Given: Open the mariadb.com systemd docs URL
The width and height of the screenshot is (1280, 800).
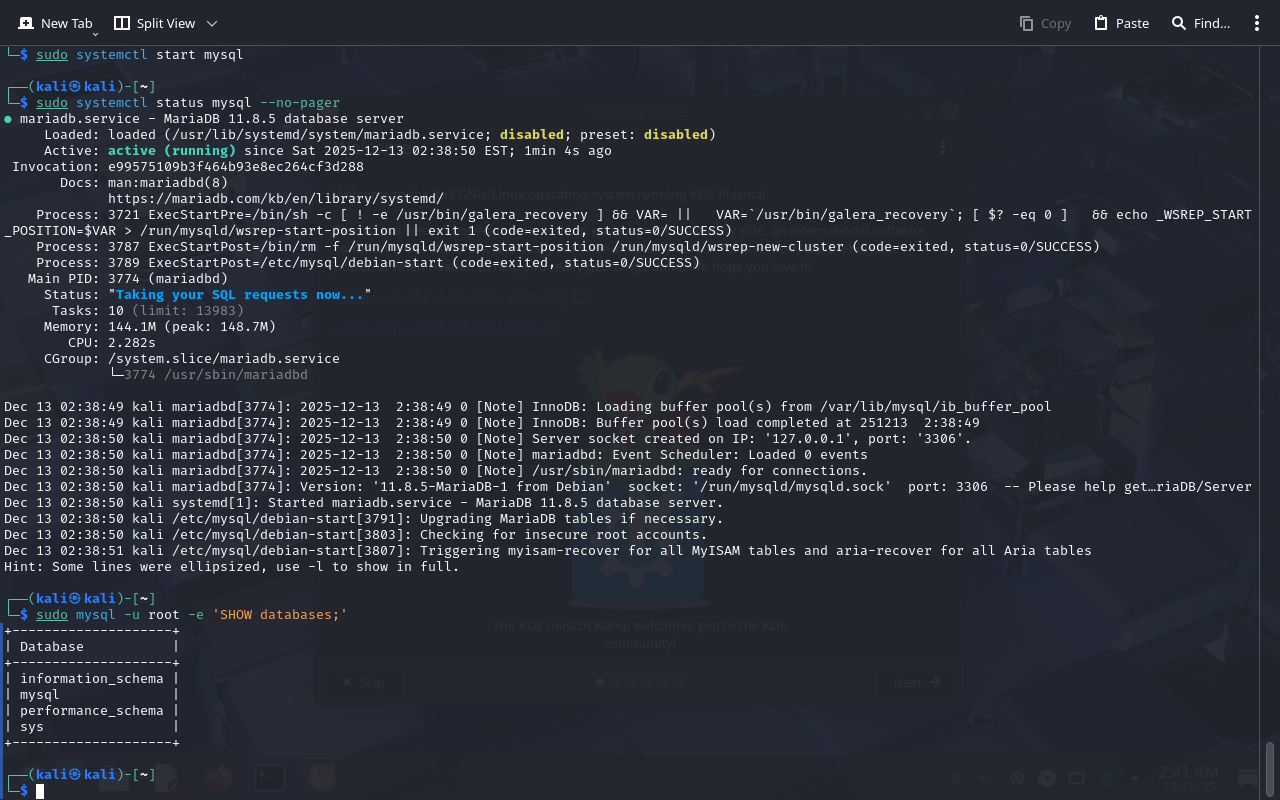Looking at the screenshot, I should (x=275, y=199).
